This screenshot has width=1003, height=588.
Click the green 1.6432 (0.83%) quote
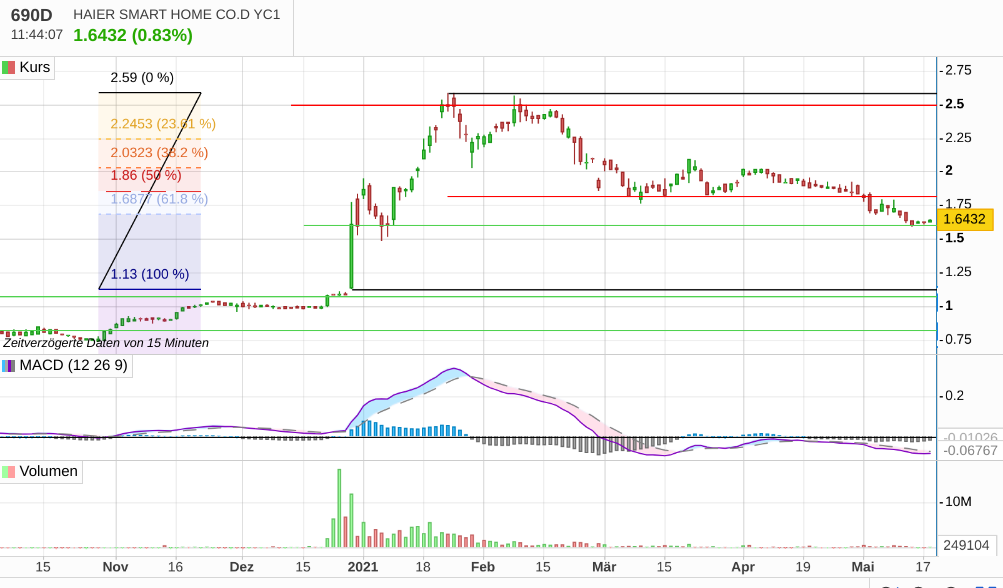point(132,35)
